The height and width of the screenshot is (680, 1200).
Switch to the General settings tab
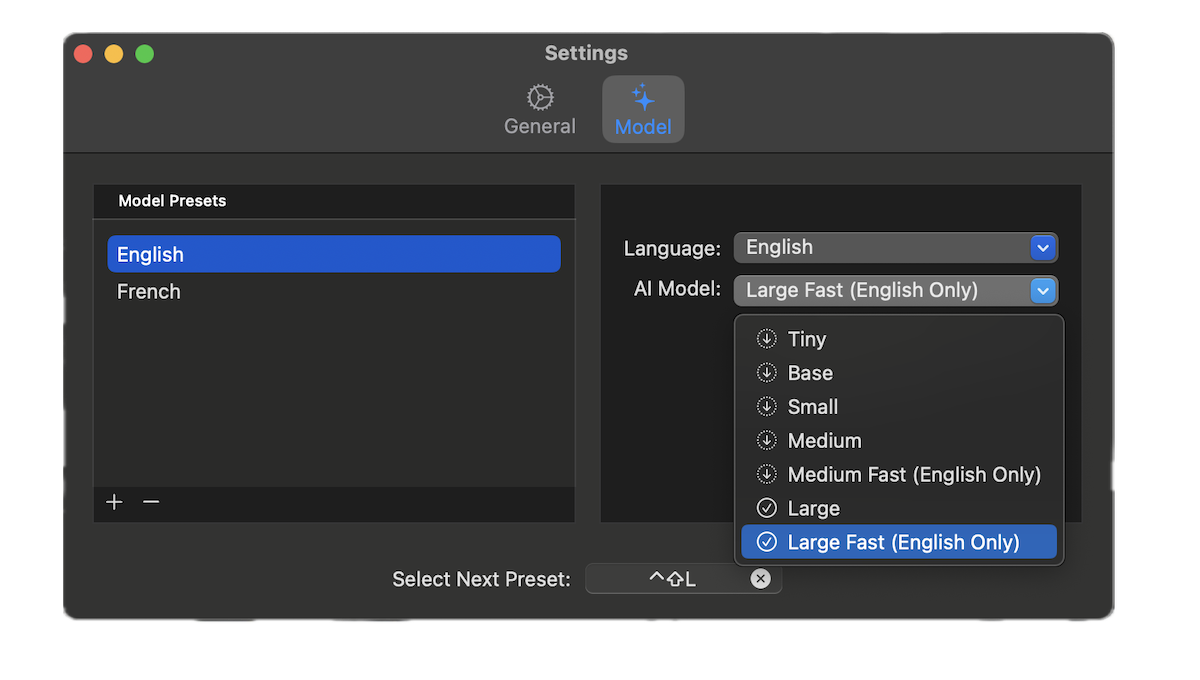(x=540, y=110)
